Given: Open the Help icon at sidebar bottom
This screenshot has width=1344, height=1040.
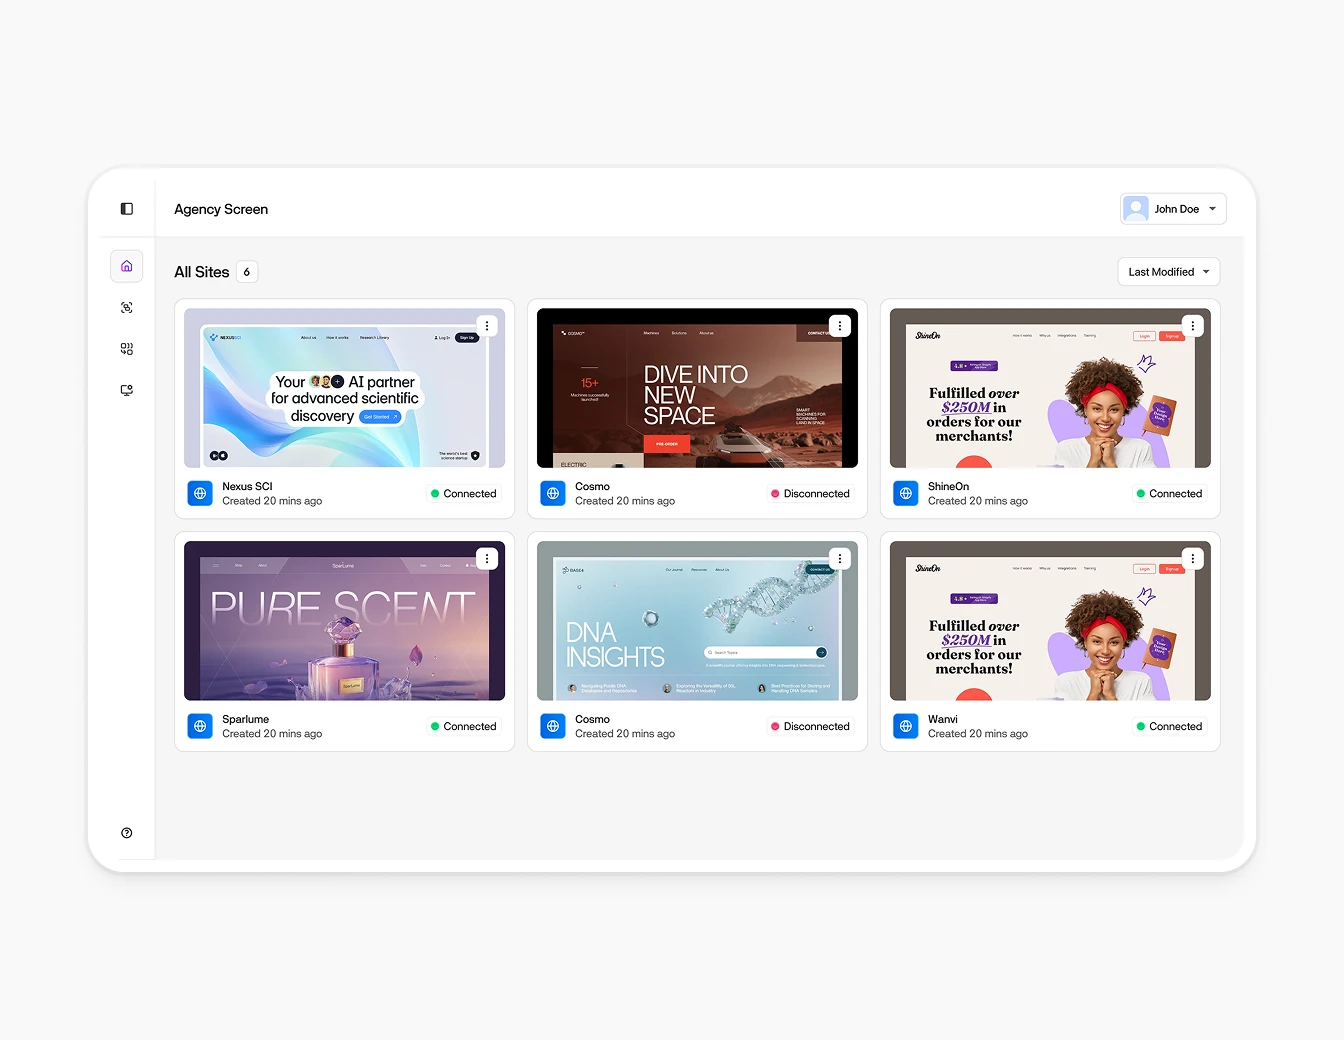Looking at the screenshot, I should (x=126, y=832).
